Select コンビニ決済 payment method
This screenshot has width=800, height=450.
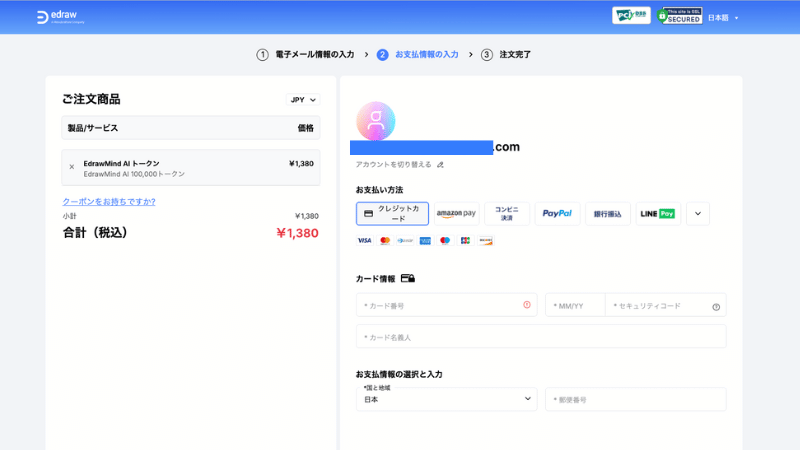pyautogui.click(x=507, y=214)
